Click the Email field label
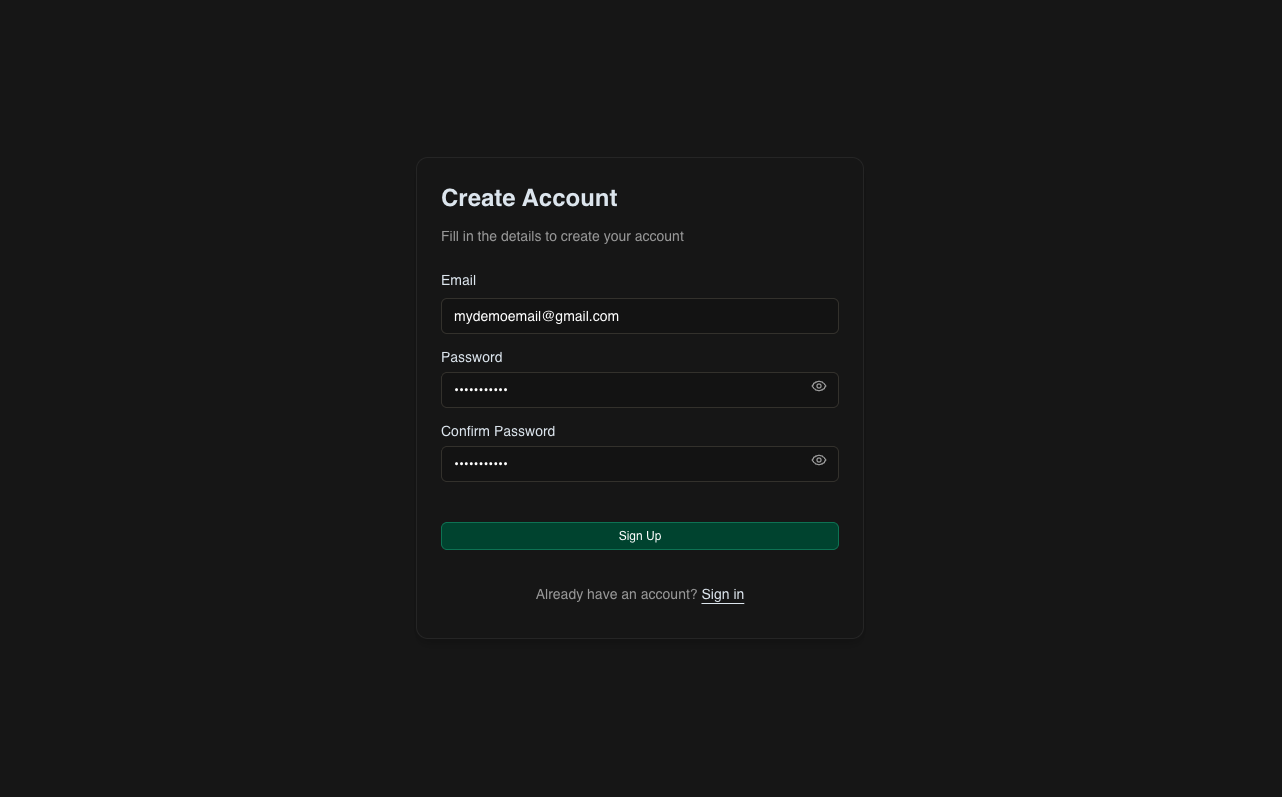The height and width of the screenshot is (797, 1282). 458,280
